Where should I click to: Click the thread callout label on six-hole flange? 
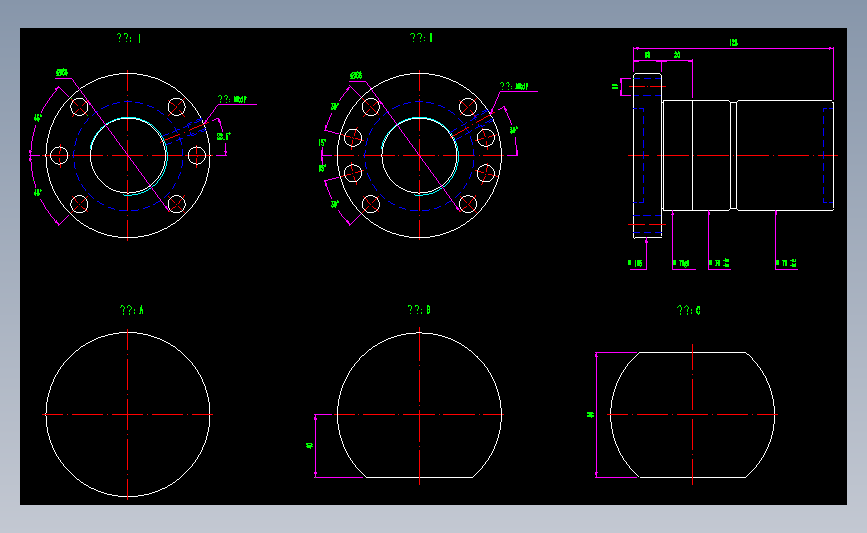(x=232, y=100)
